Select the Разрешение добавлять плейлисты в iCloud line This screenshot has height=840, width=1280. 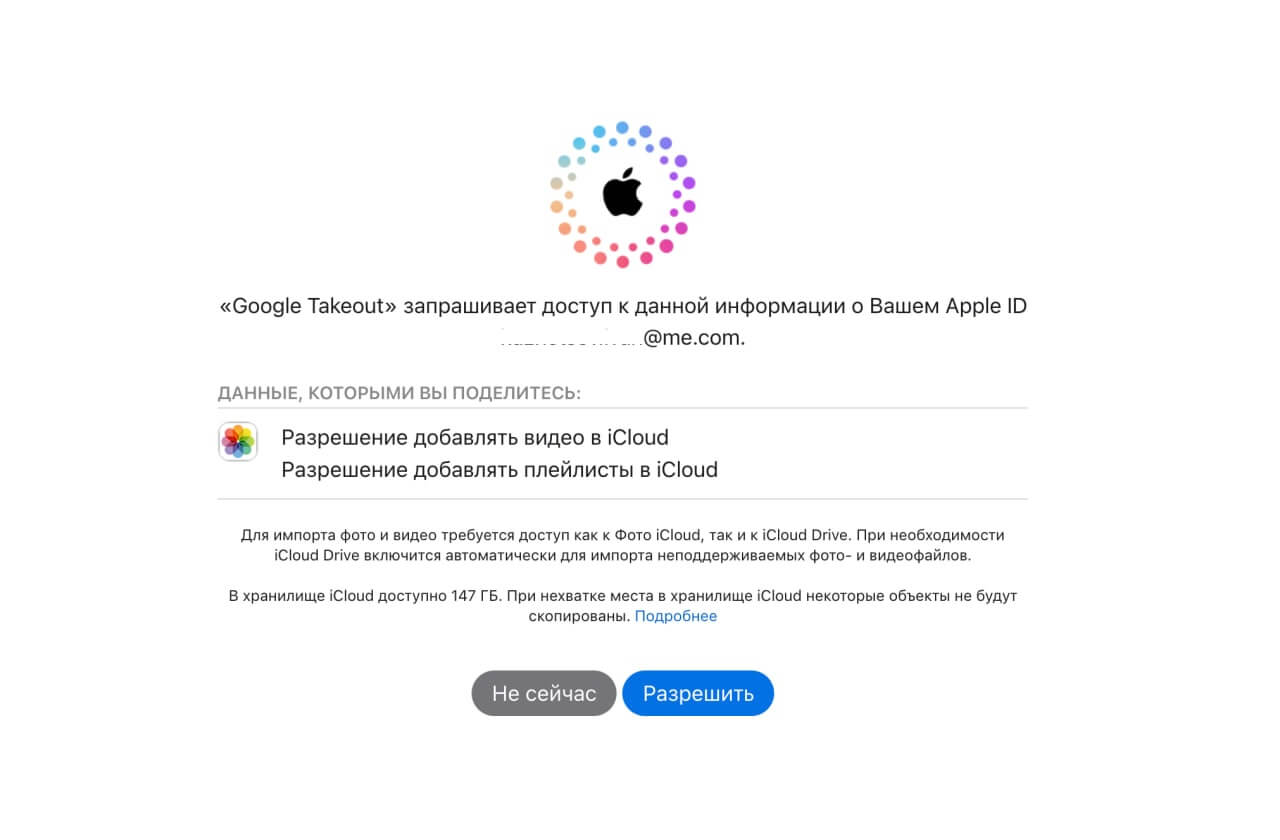pos(500,470)
